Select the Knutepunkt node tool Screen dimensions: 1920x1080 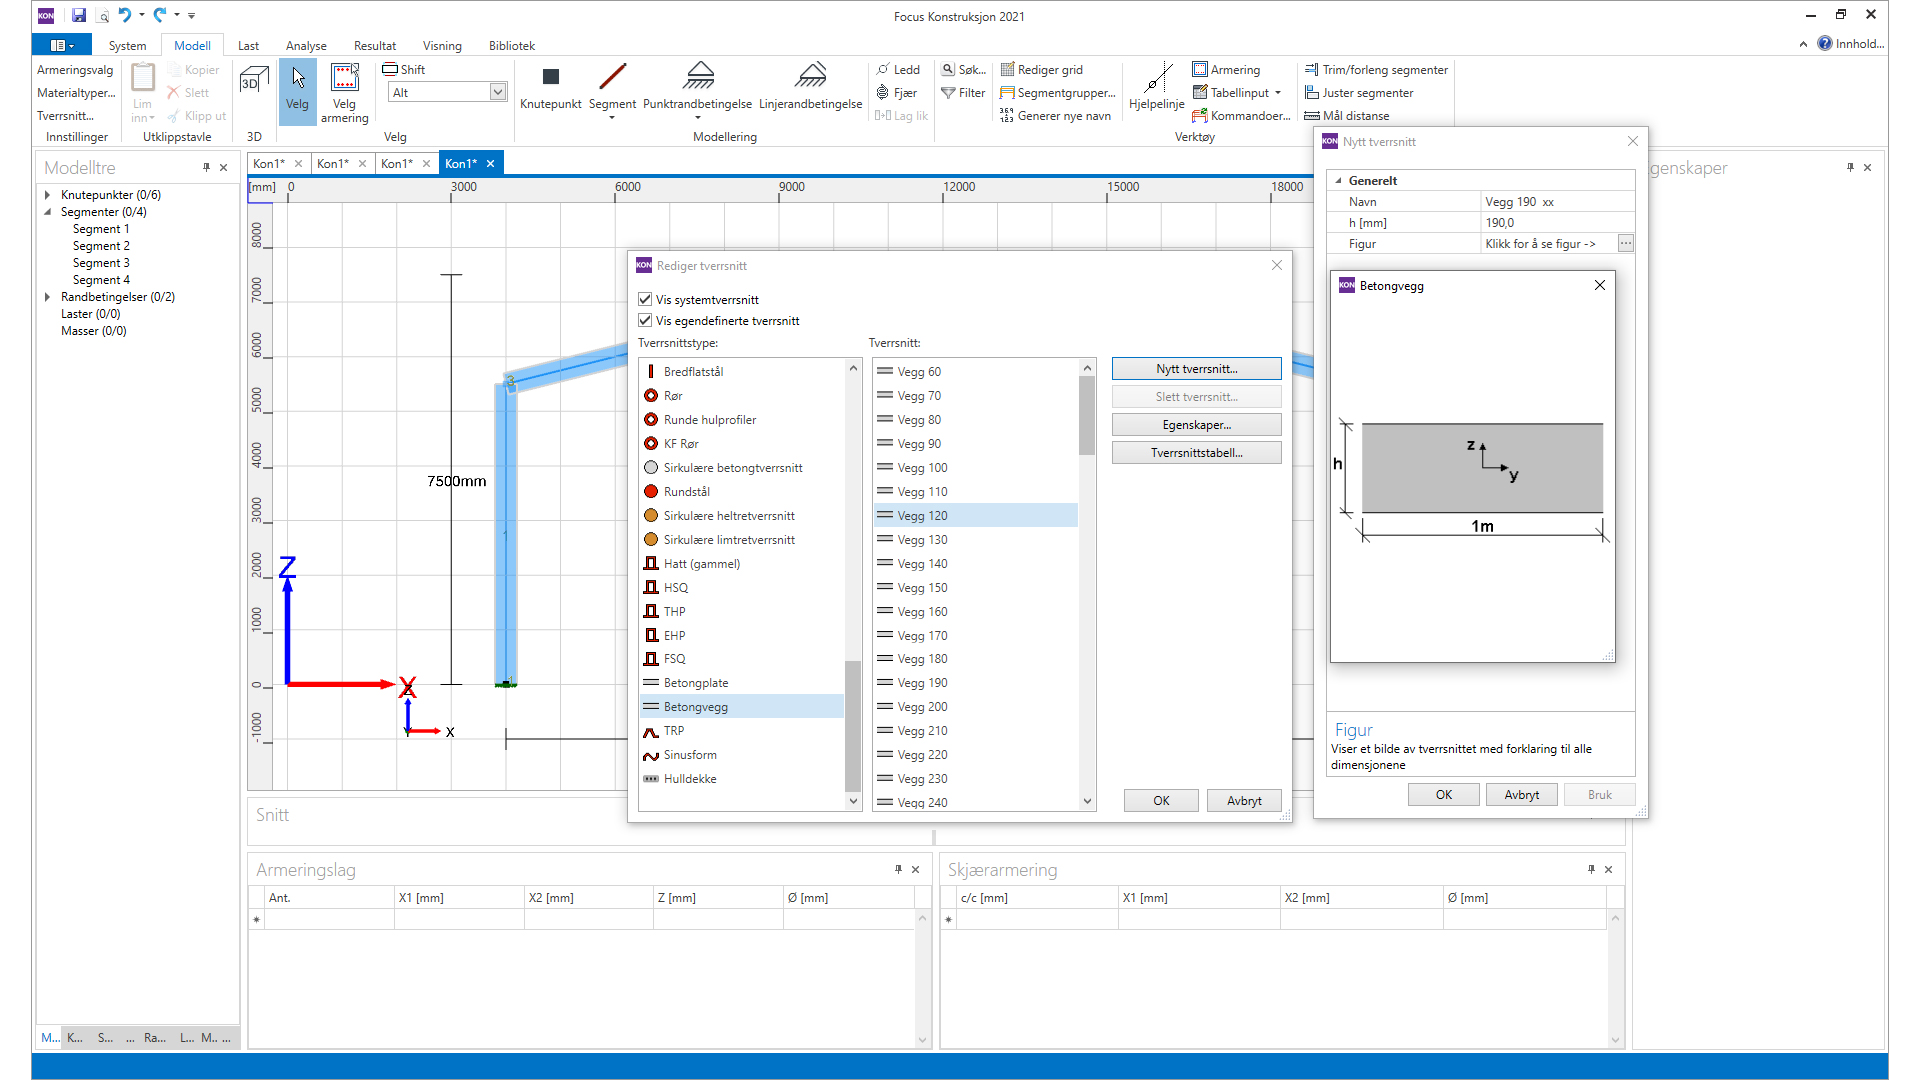(550, 88)
